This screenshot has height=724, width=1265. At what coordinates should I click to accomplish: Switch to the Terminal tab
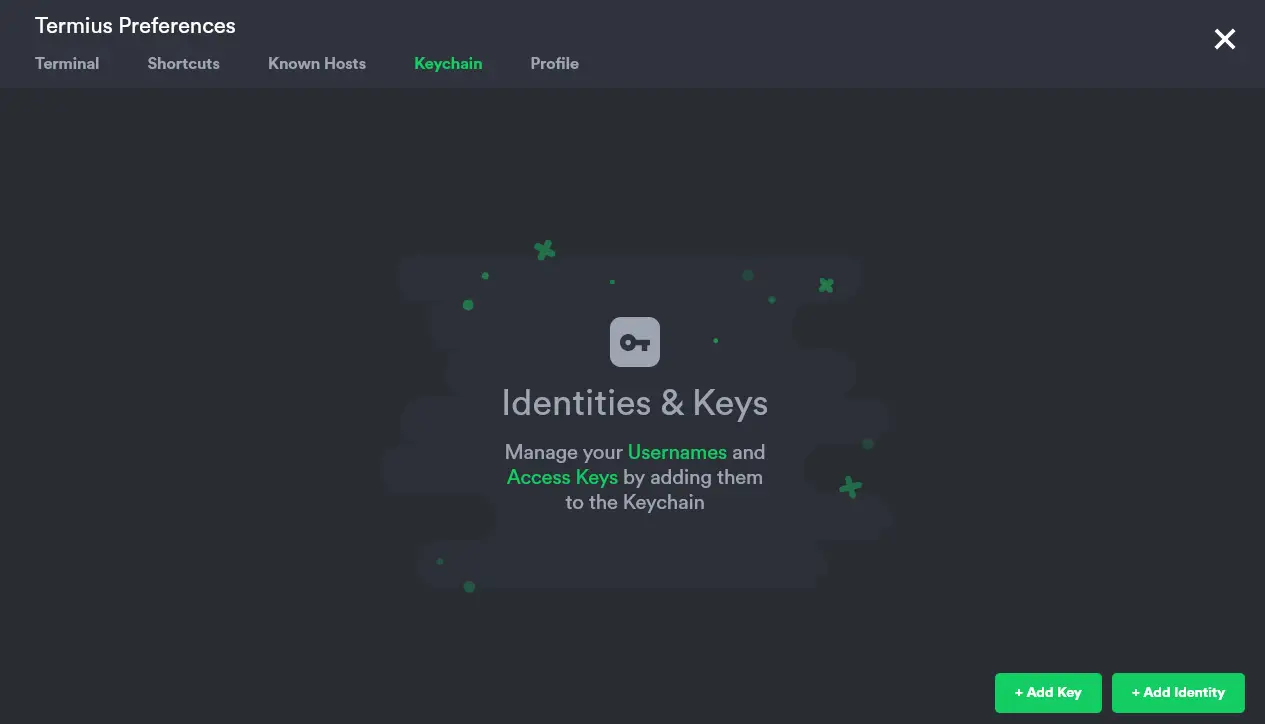67,63
